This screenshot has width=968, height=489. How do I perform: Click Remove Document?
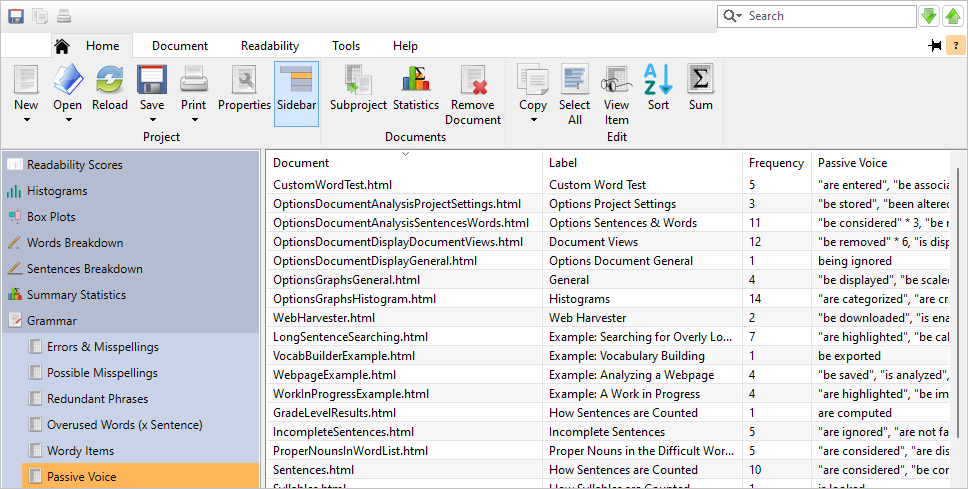[473, 94]
